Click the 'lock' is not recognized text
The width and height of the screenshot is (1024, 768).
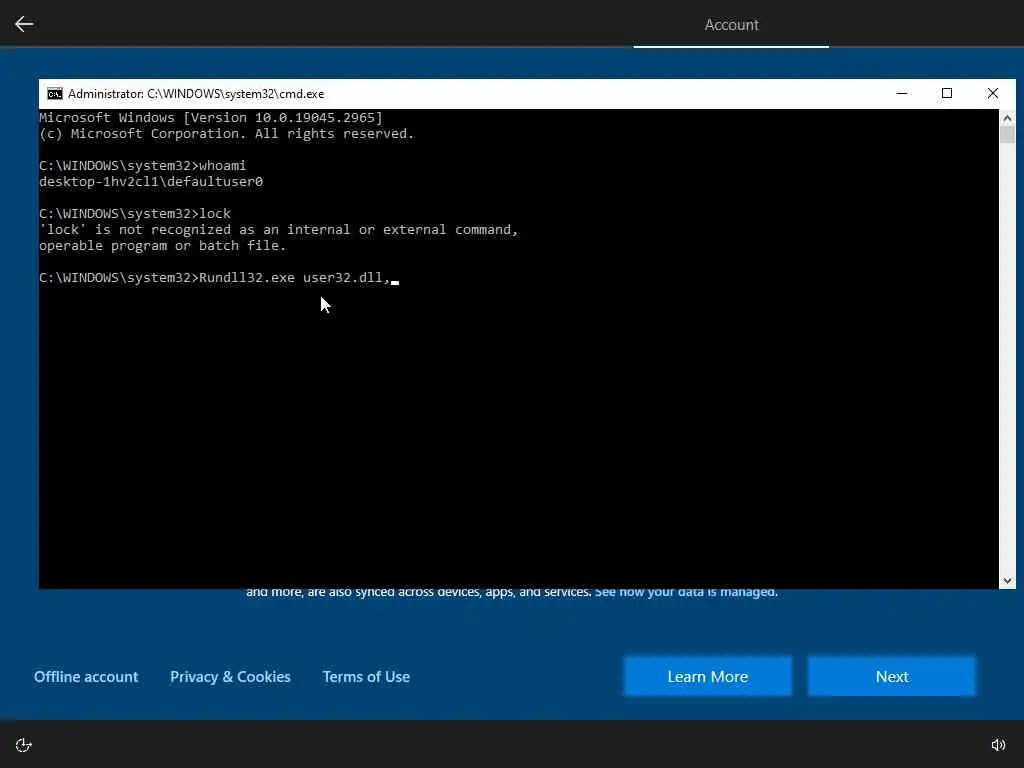pyautogui.click(x=278, y=230)
